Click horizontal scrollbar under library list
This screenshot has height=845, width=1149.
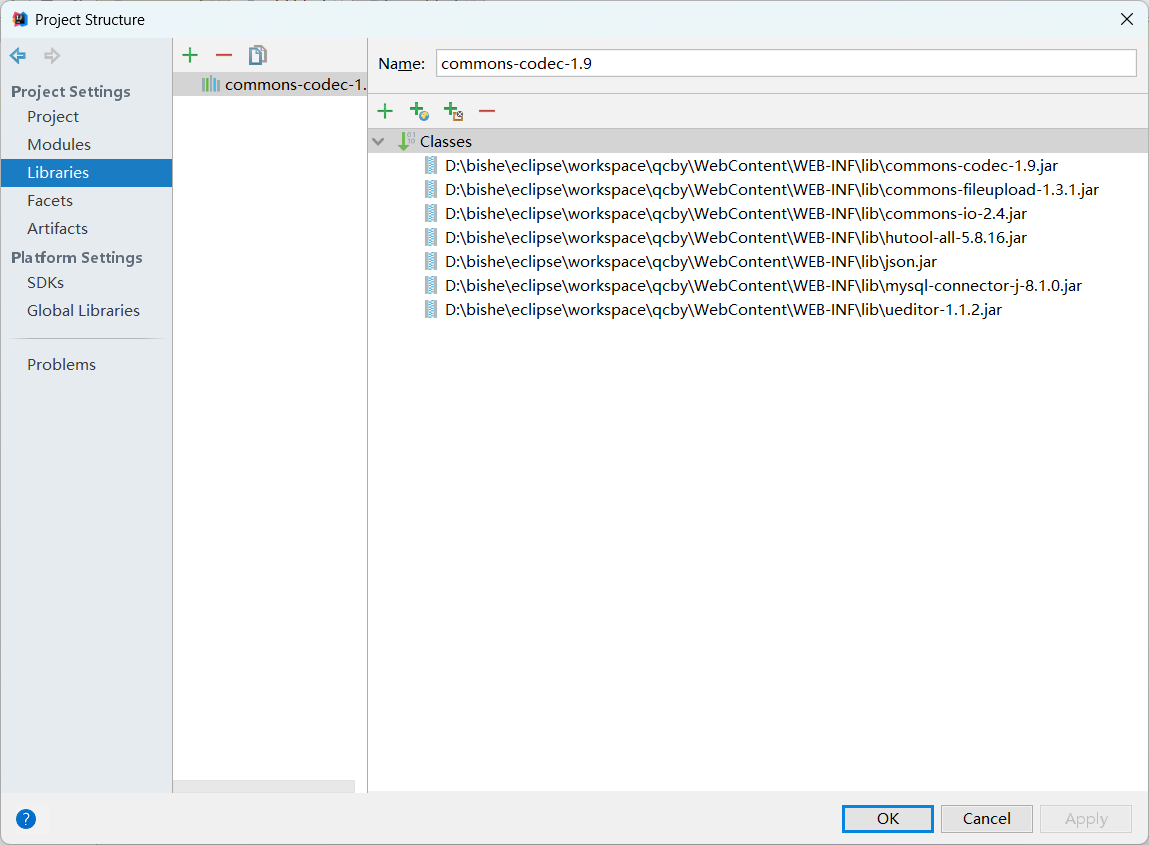tap(264, 786)
